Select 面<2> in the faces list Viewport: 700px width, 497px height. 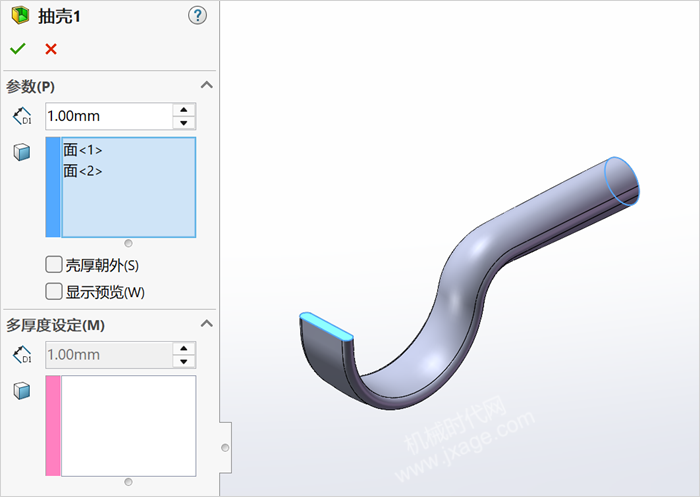(83, 171)
